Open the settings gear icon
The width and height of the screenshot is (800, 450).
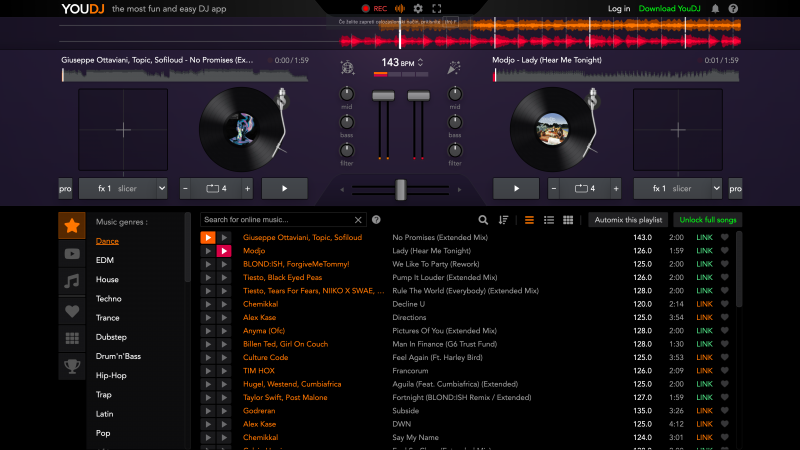[x=418, y=8]
